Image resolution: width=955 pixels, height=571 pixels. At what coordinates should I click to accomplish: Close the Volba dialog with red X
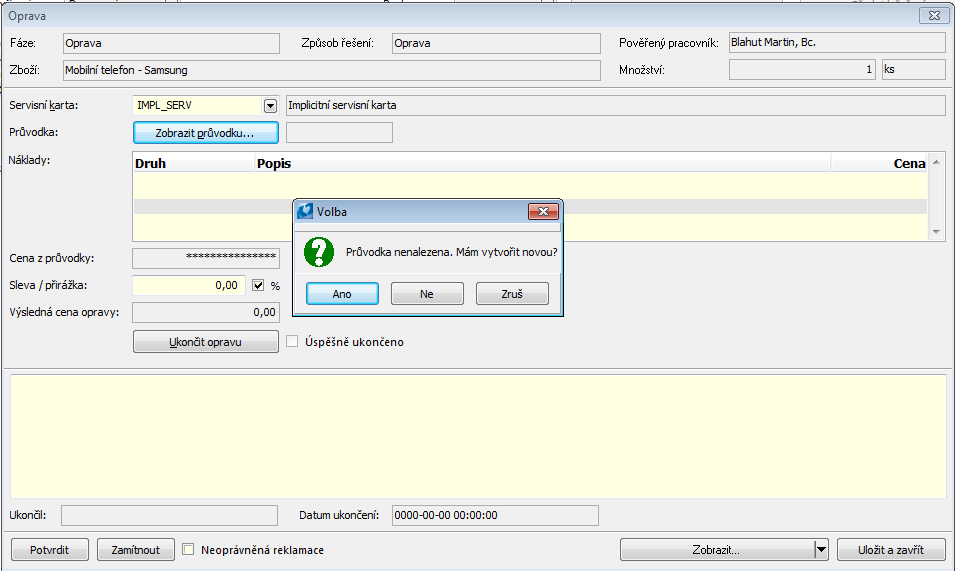(x=543, y=211)
